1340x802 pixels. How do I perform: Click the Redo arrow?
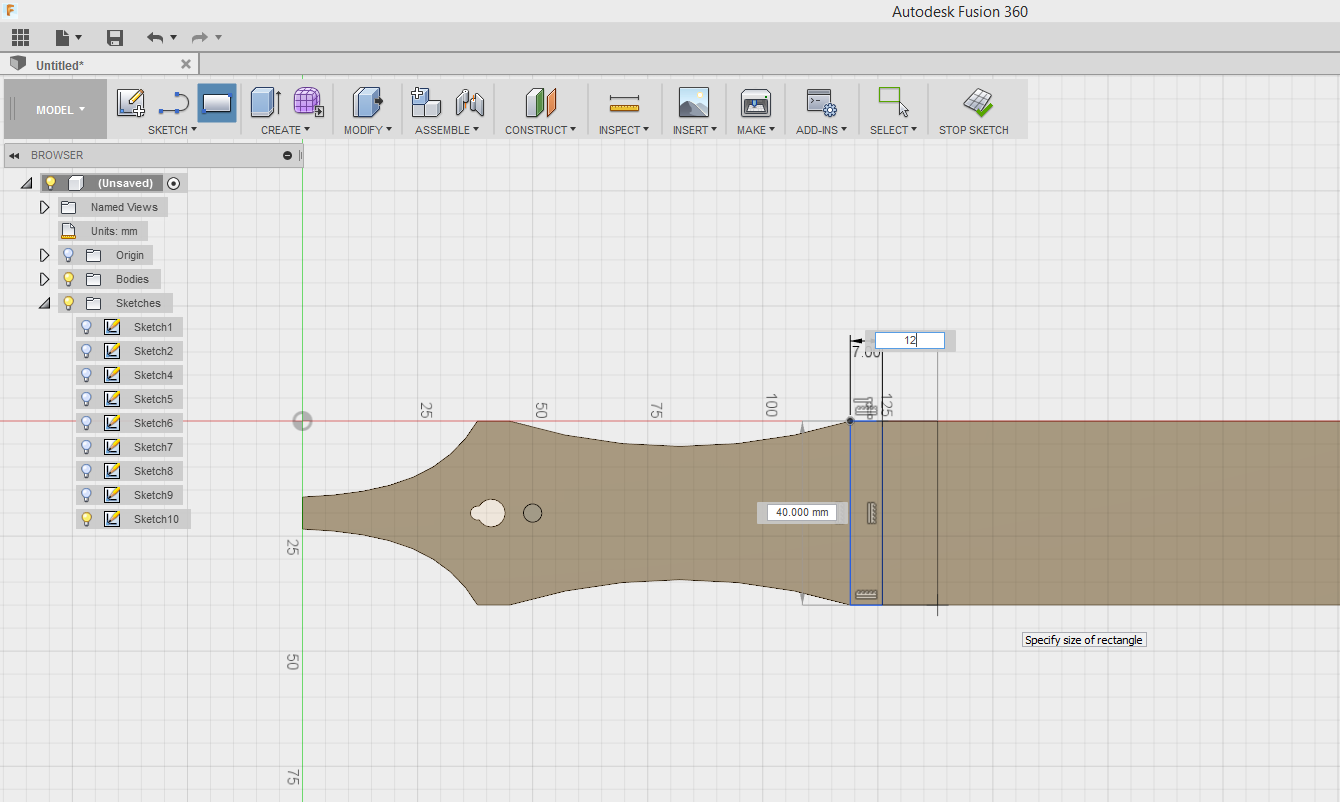point(200,37)
